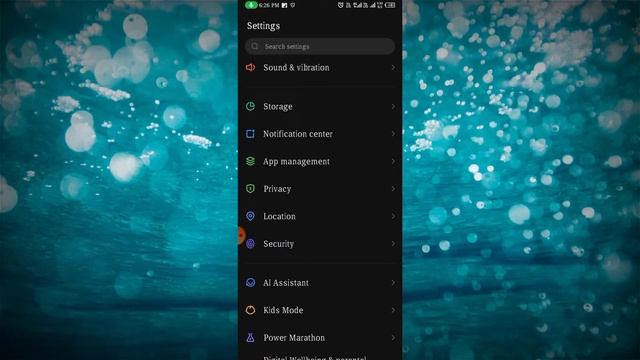Screen dimensions: 640x360
Task: Click the AI Assistant icon
Action: 250,282
